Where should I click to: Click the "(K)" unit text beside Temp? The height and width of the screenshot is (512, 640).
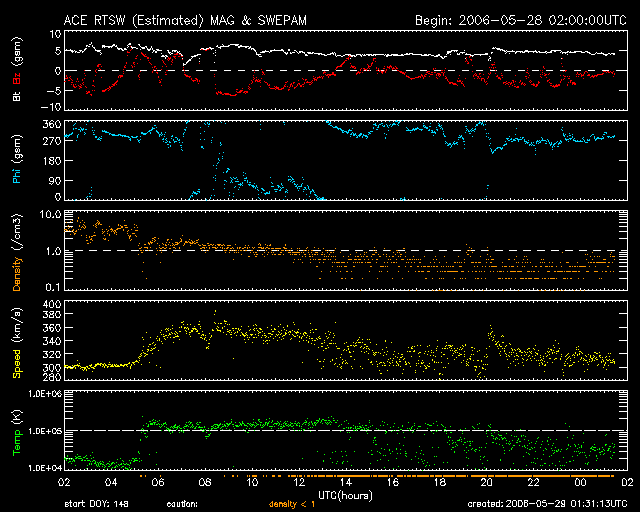coord(17,417)
